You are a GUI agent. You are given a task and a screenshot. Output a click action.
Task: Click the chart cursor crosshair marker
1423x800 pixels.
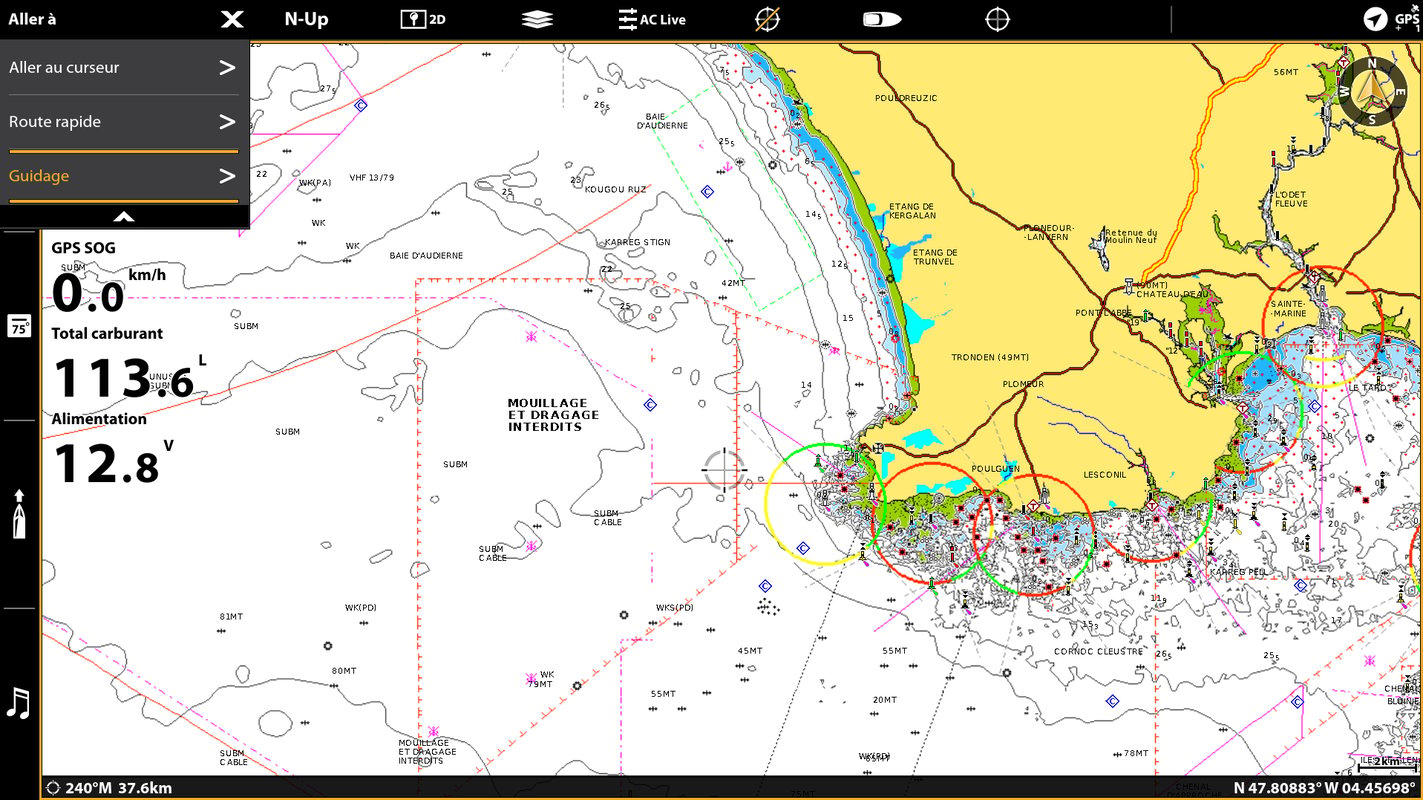point(723,470)
